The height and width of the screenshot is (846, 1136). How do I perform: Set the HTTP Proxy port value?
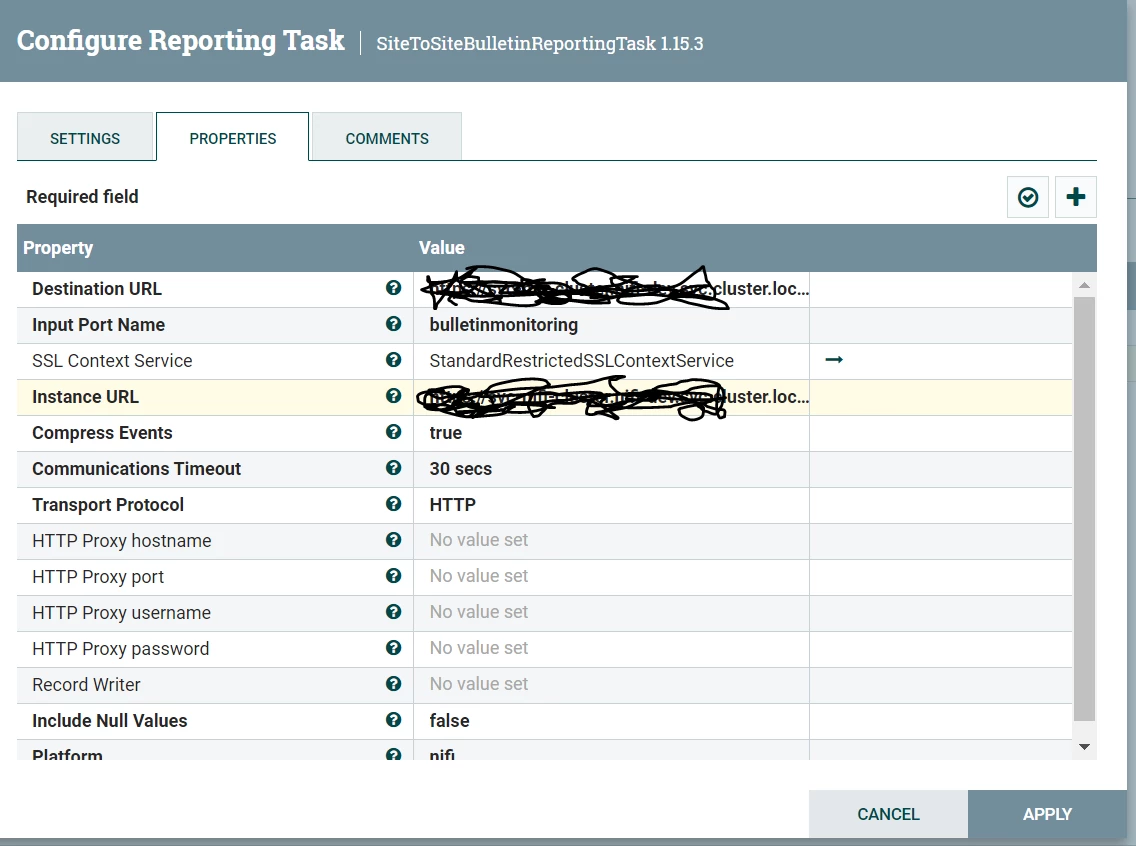pyautogui.click(x=611, y=577)
